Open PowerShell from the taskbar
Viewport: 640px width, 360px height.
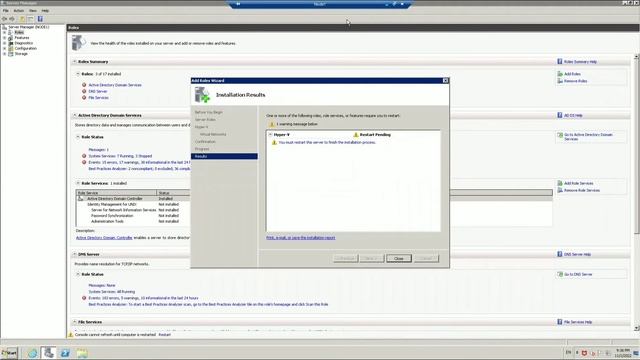click(x=65, y=353)
